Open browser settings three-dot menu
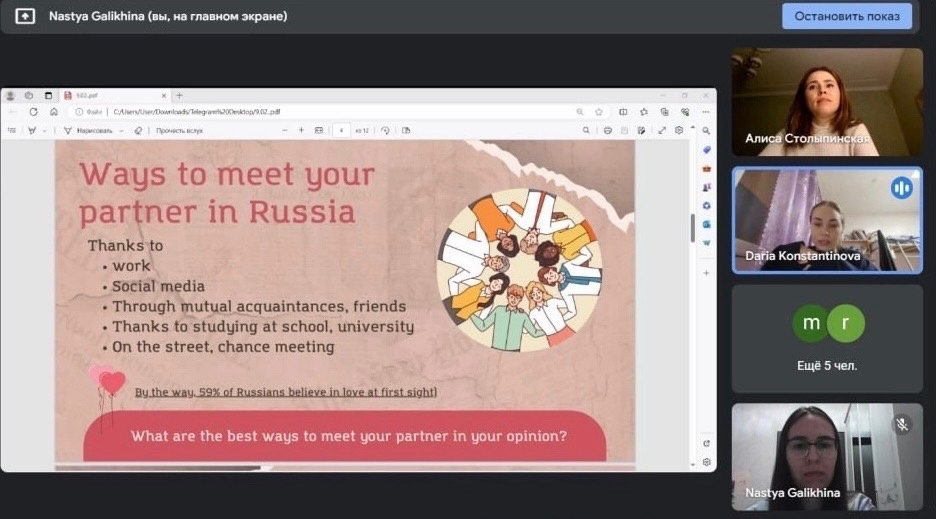Viewport: 936px width, 519px height. (705, 112)
